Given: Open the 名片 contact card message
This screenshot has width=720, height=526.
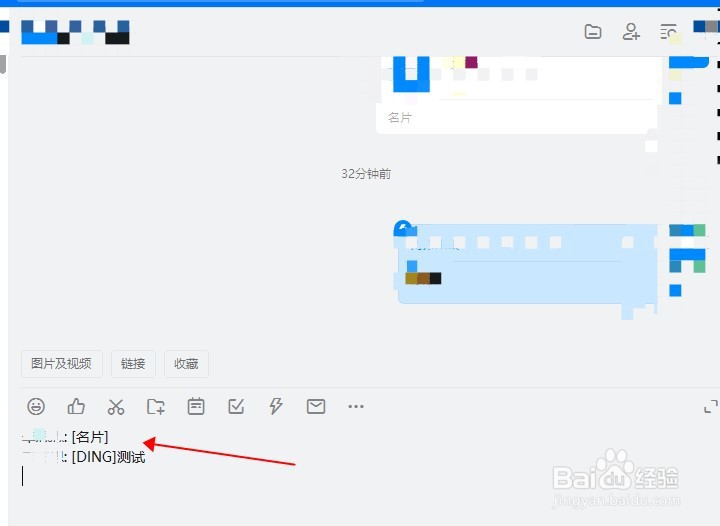Looking at the screenshot, I should [x=517, y=94].
